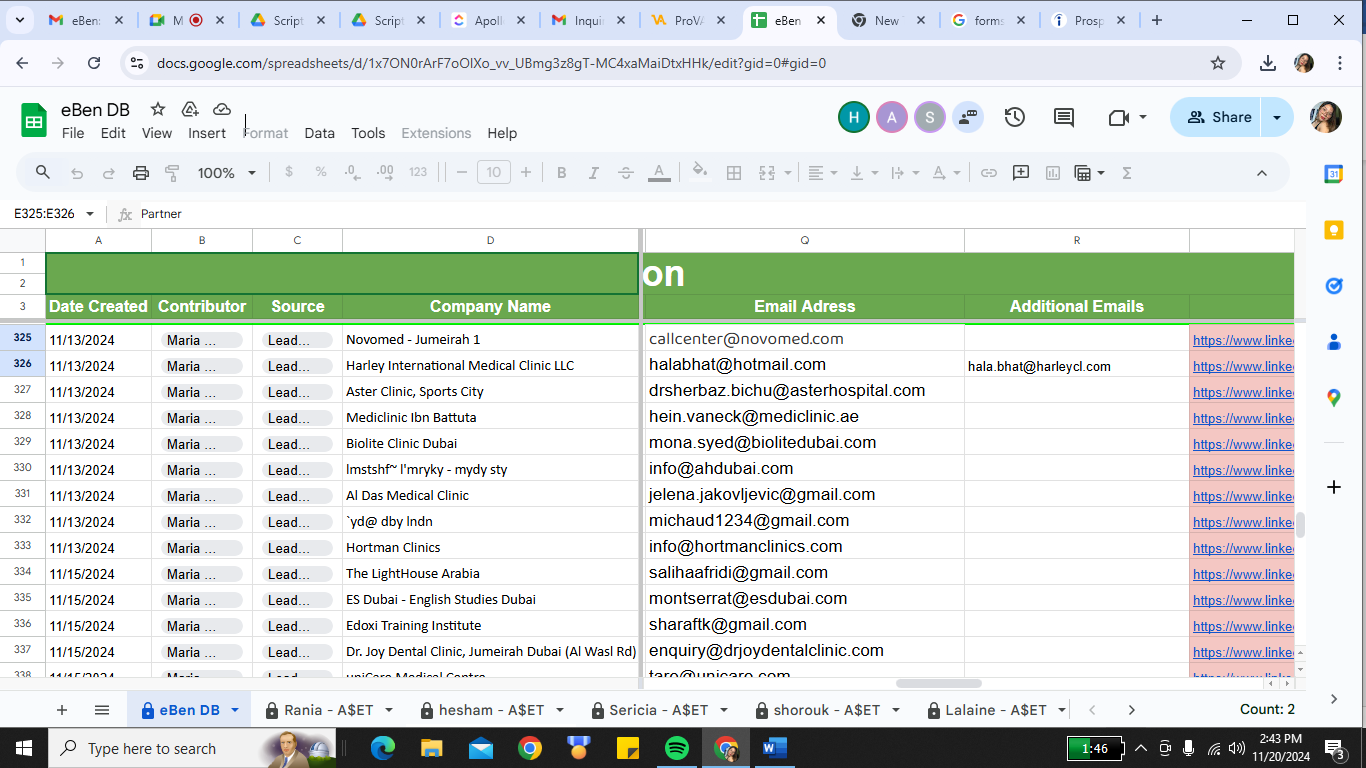Apply percent format to selected cells
The image size is (1366, 768).
pyautogui.click(x=321, y=172)
